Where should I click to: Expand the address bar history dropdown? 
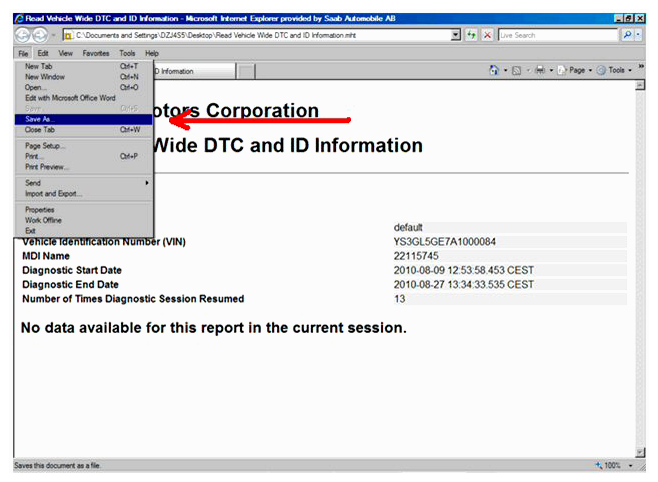coord(456,35)
